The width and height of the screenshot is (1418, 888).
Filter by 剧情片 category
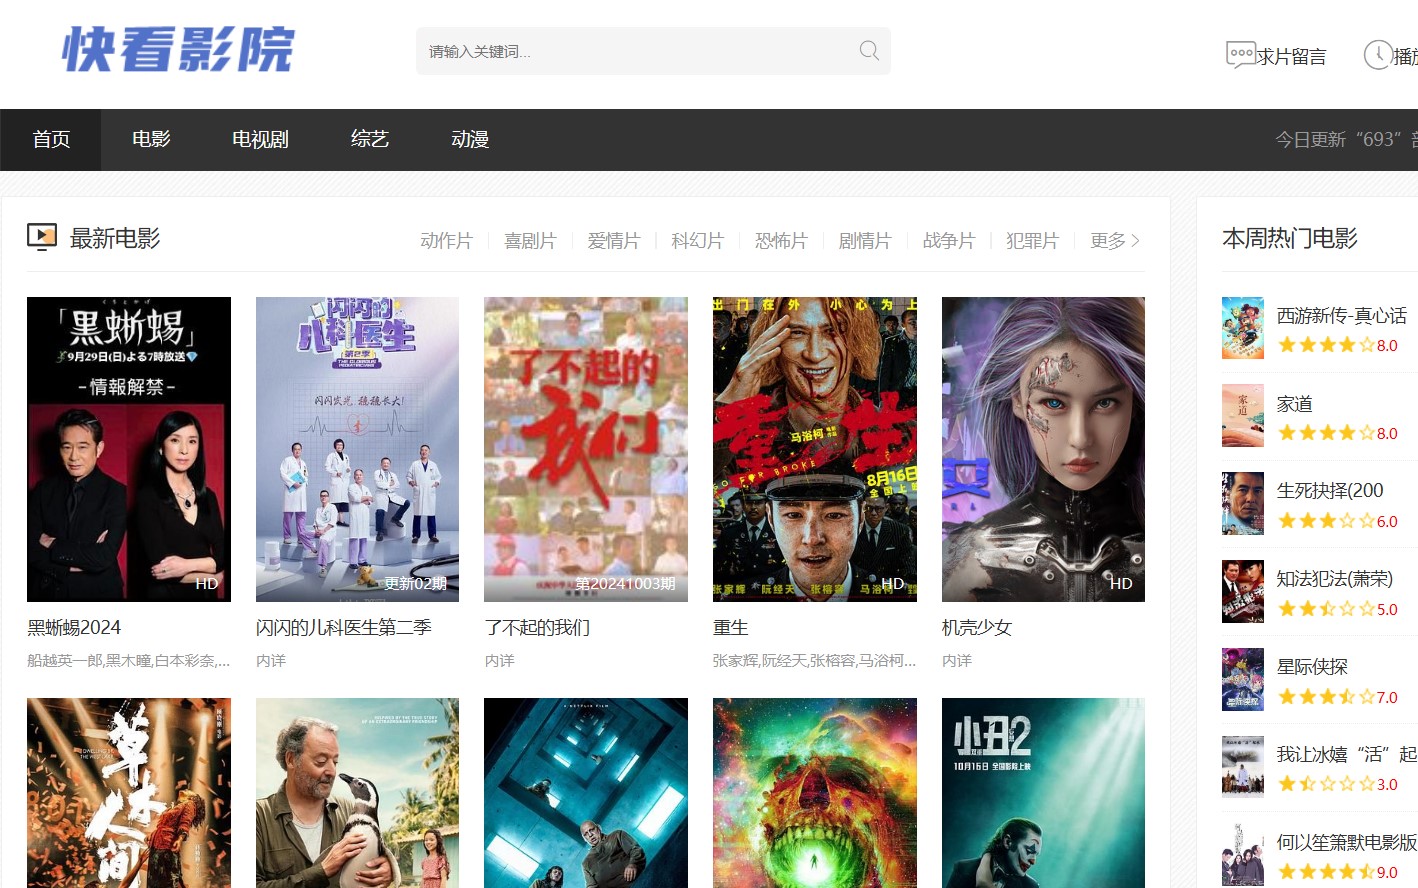coord(864,240)
